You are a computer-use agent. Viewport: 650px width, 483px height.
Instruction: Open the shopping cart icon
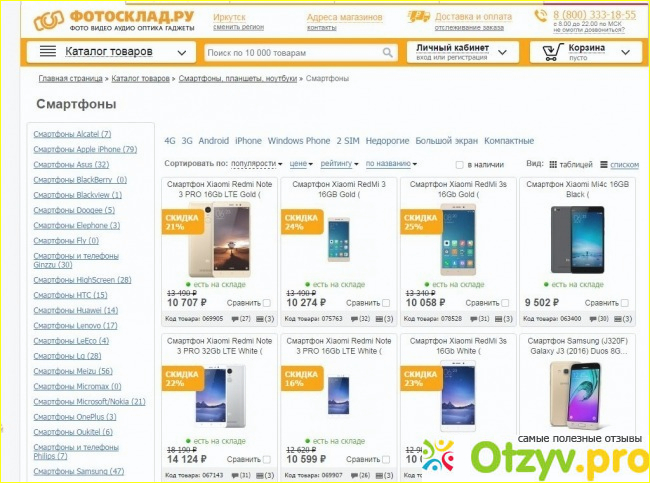point(553,52)
